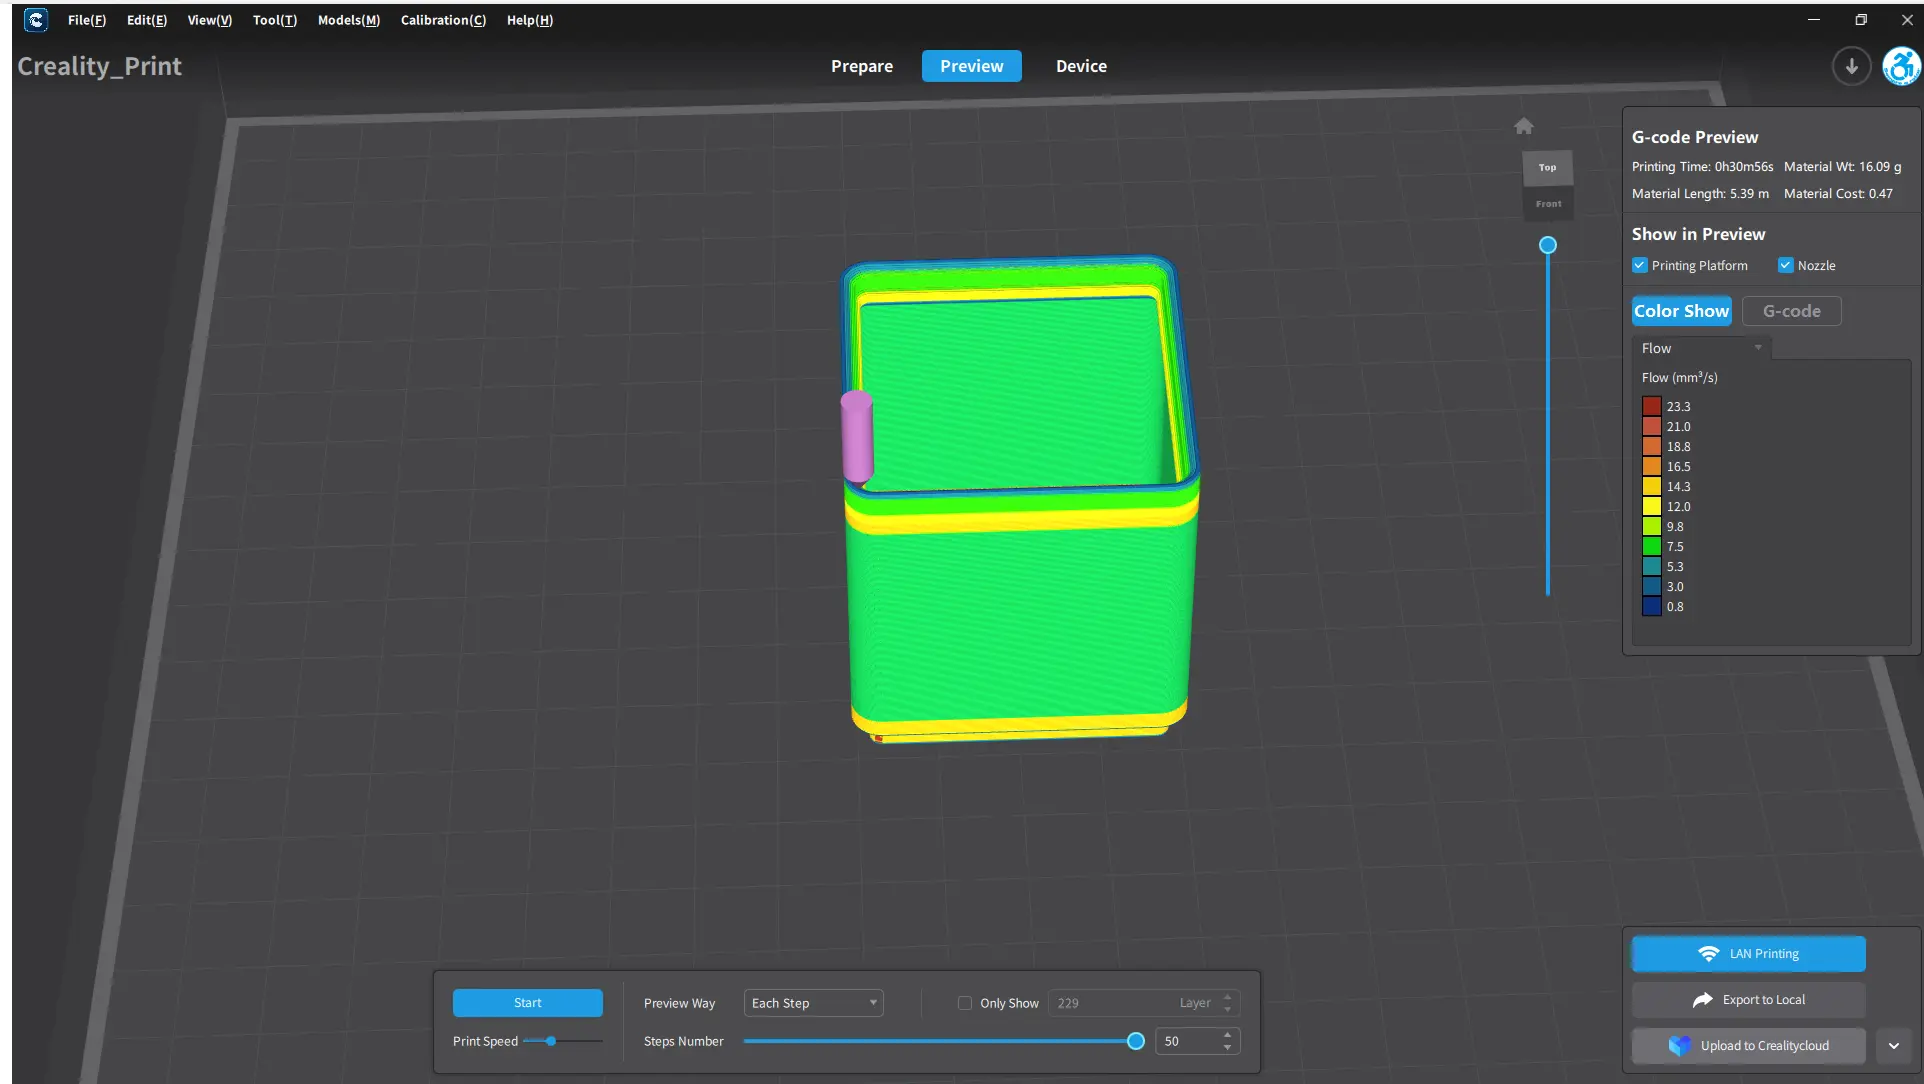Switch to the Prepare tab

click(862, 66)
